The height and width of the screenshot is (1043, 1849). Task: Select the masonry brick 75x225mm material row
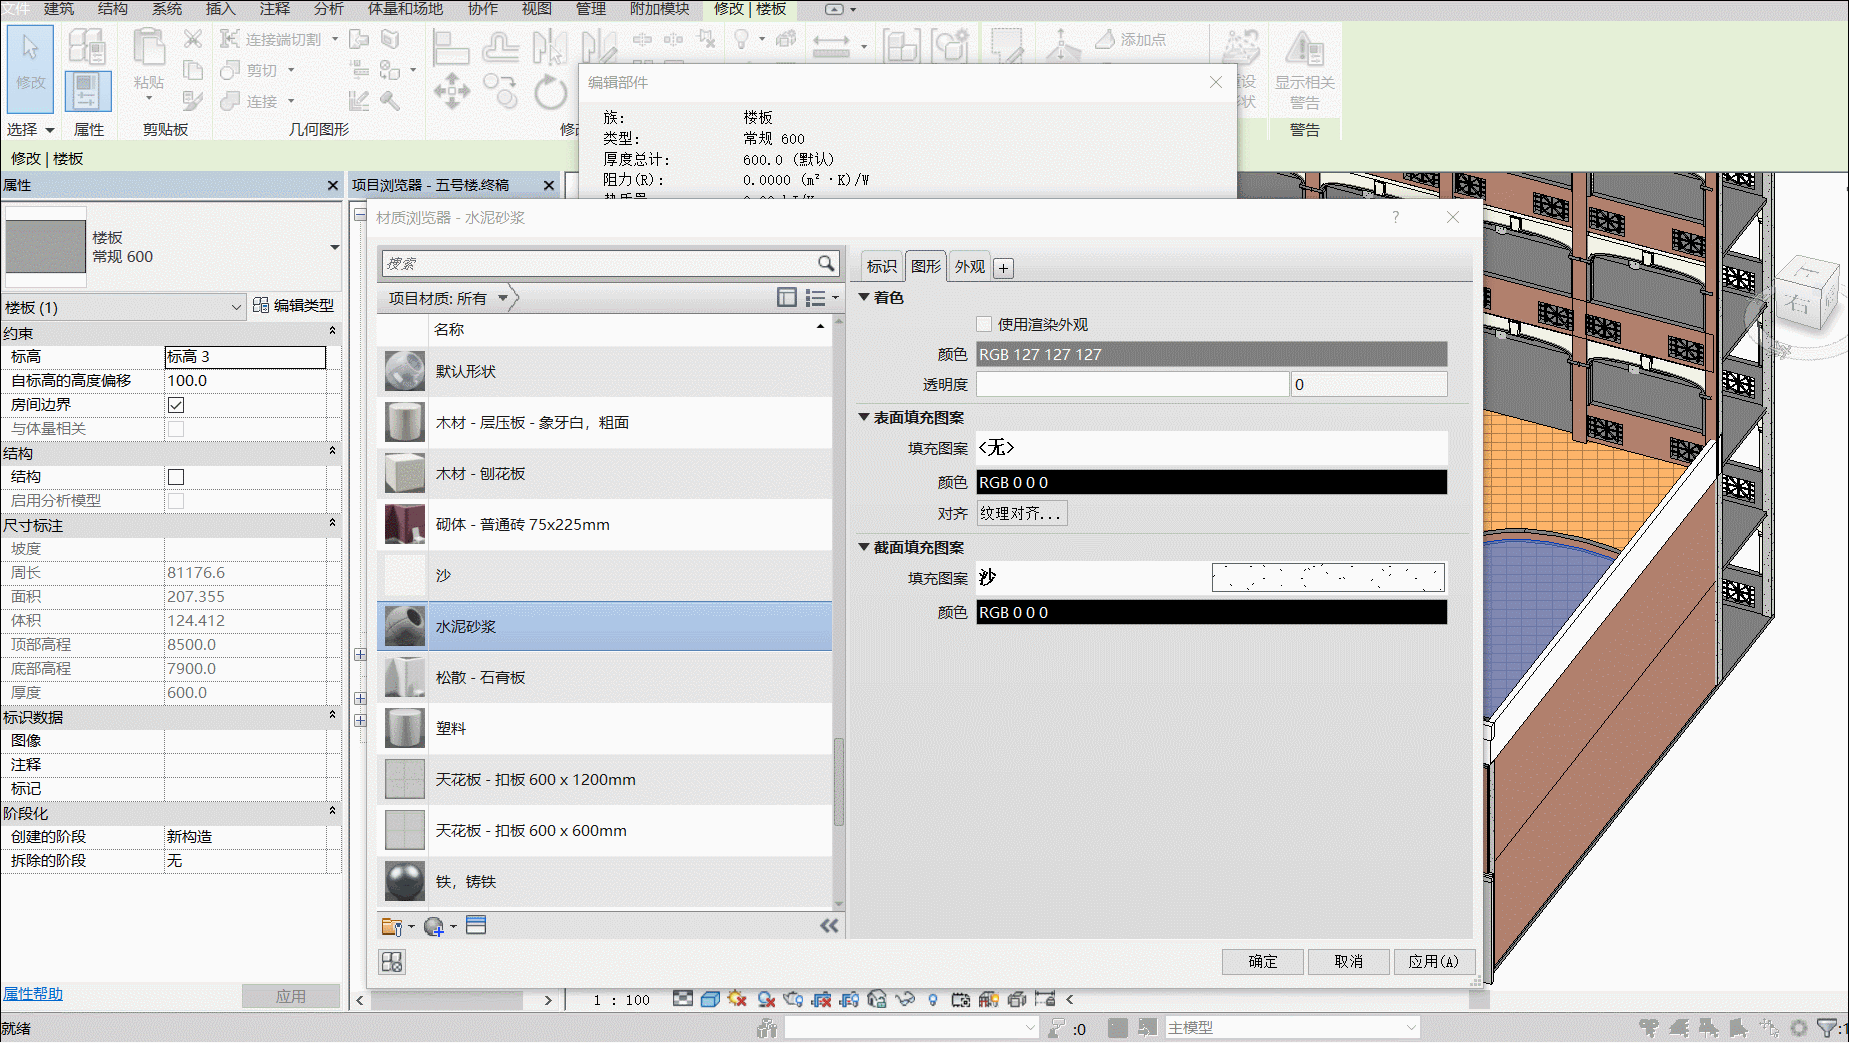(605, 524)
